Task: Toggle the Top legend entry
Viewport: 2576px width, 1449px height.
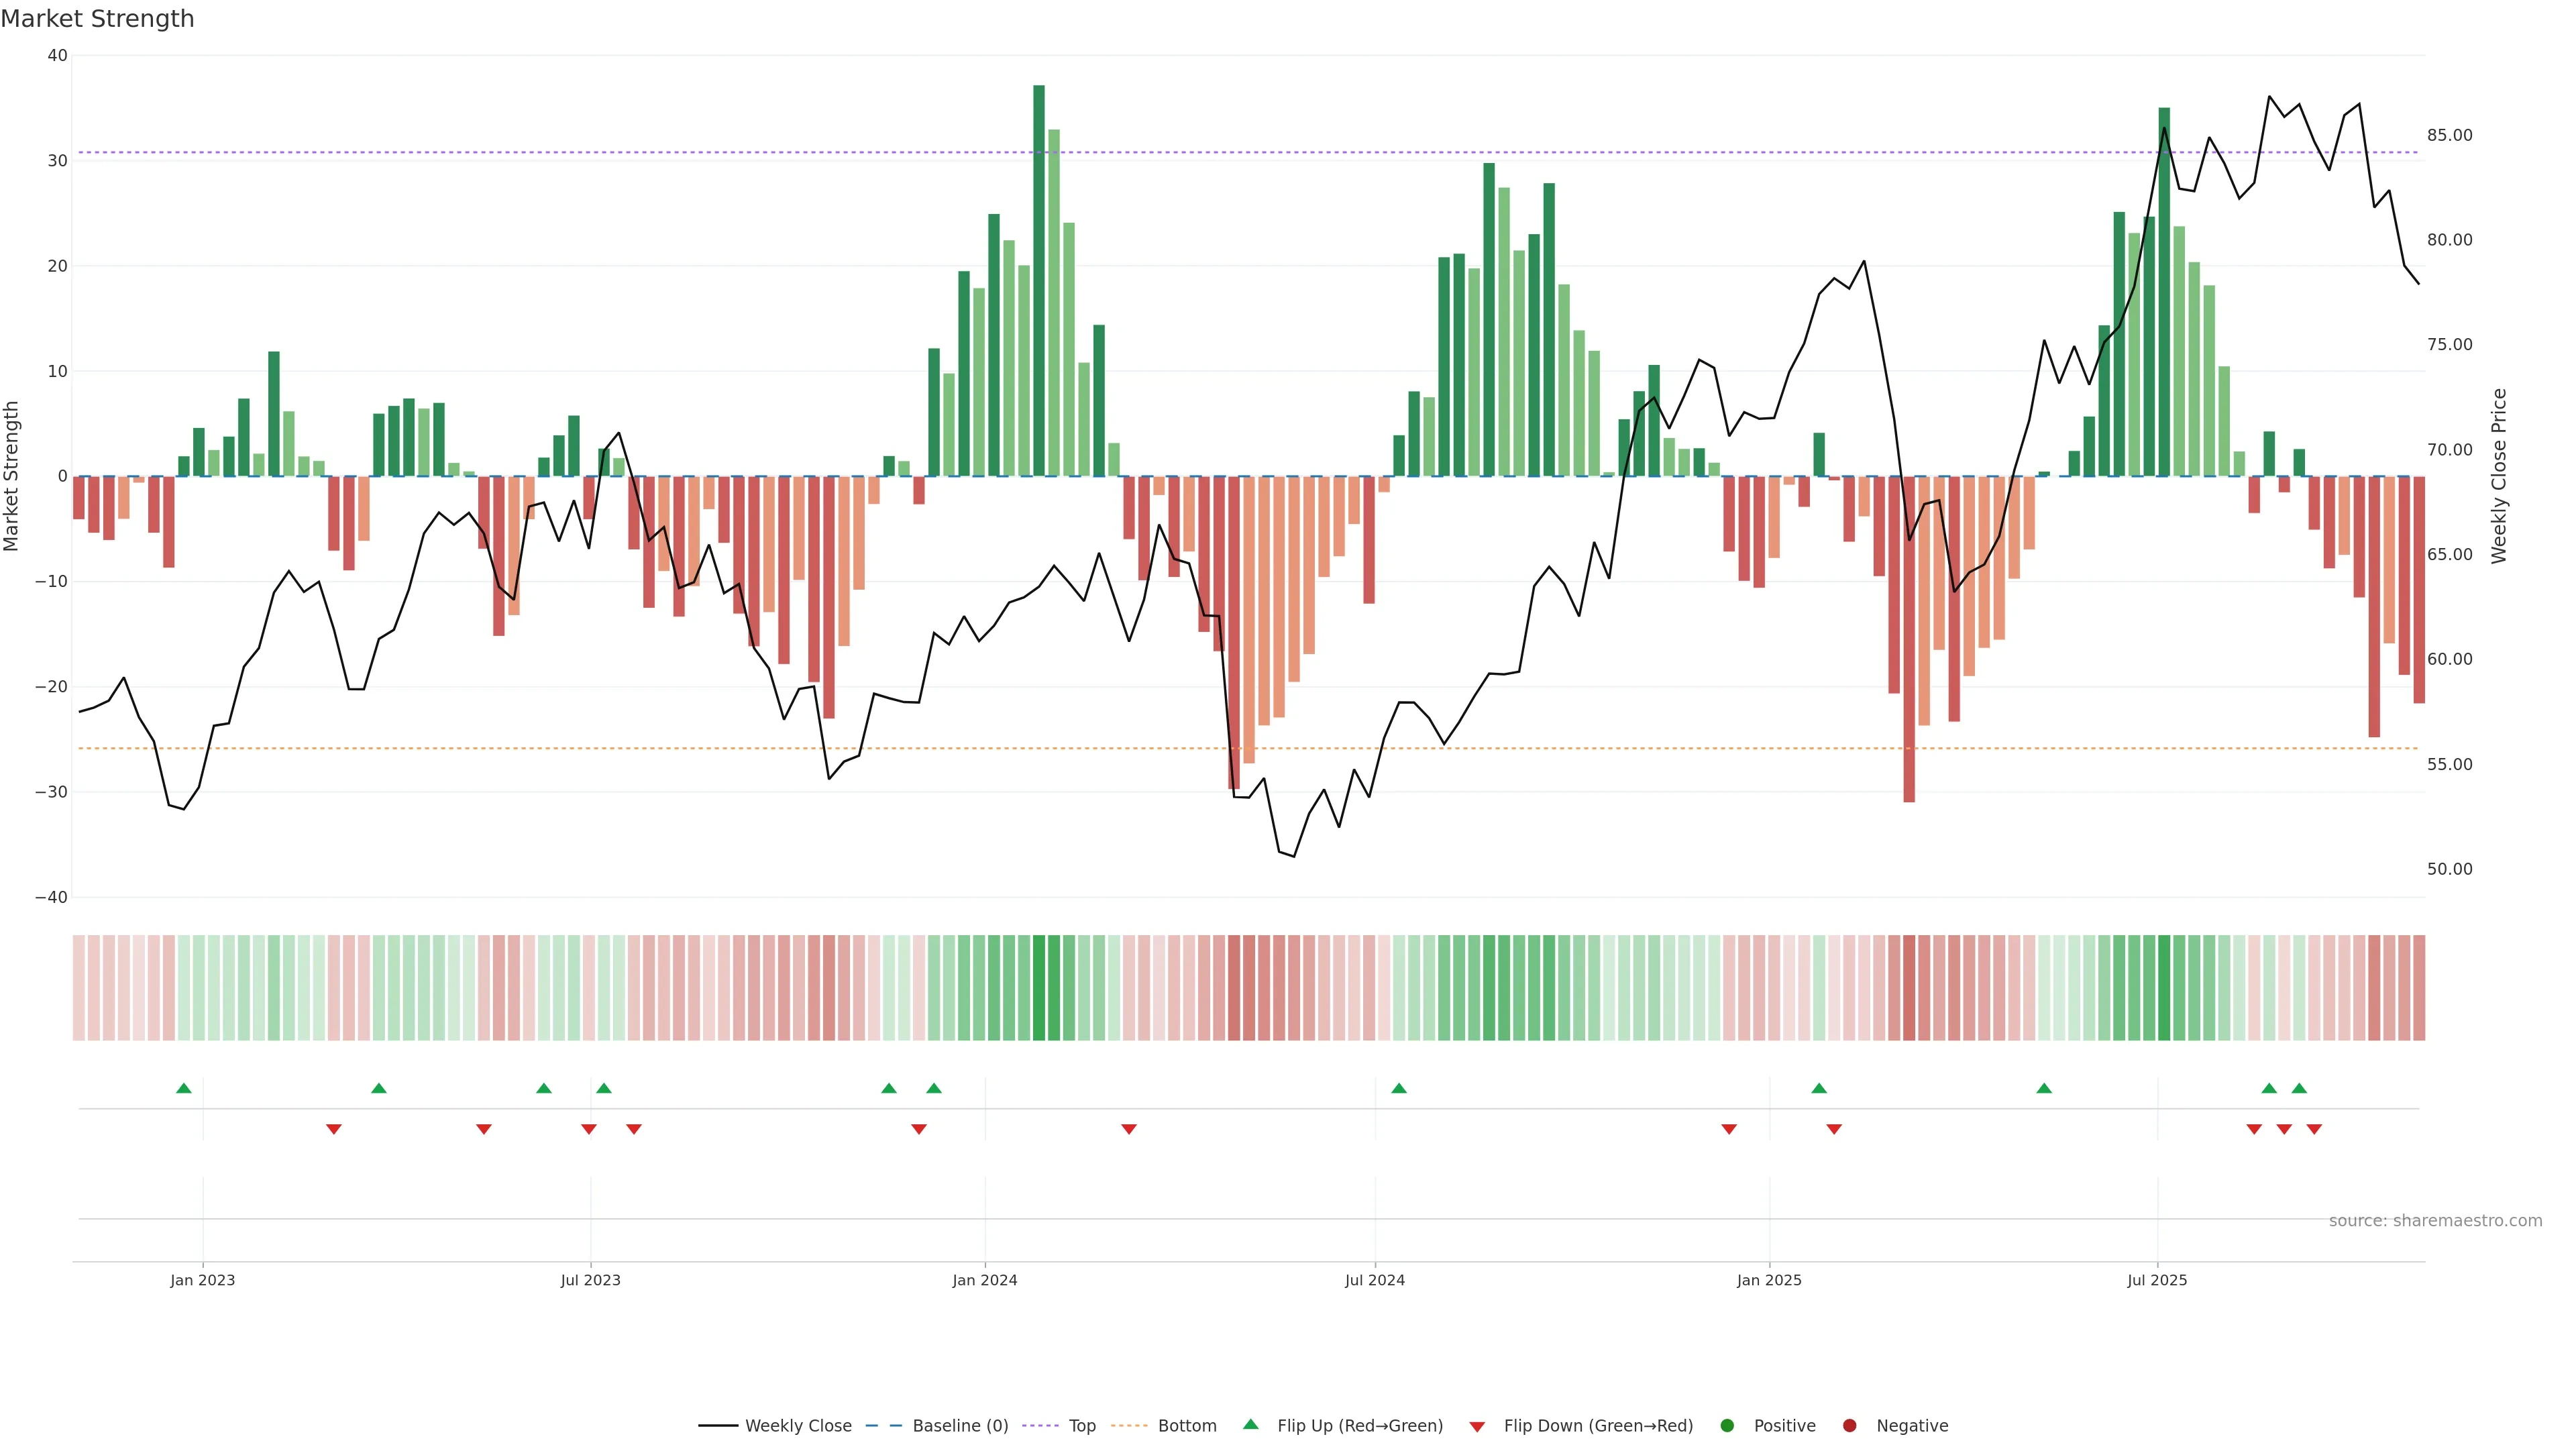Action: pos(1082,1426)
